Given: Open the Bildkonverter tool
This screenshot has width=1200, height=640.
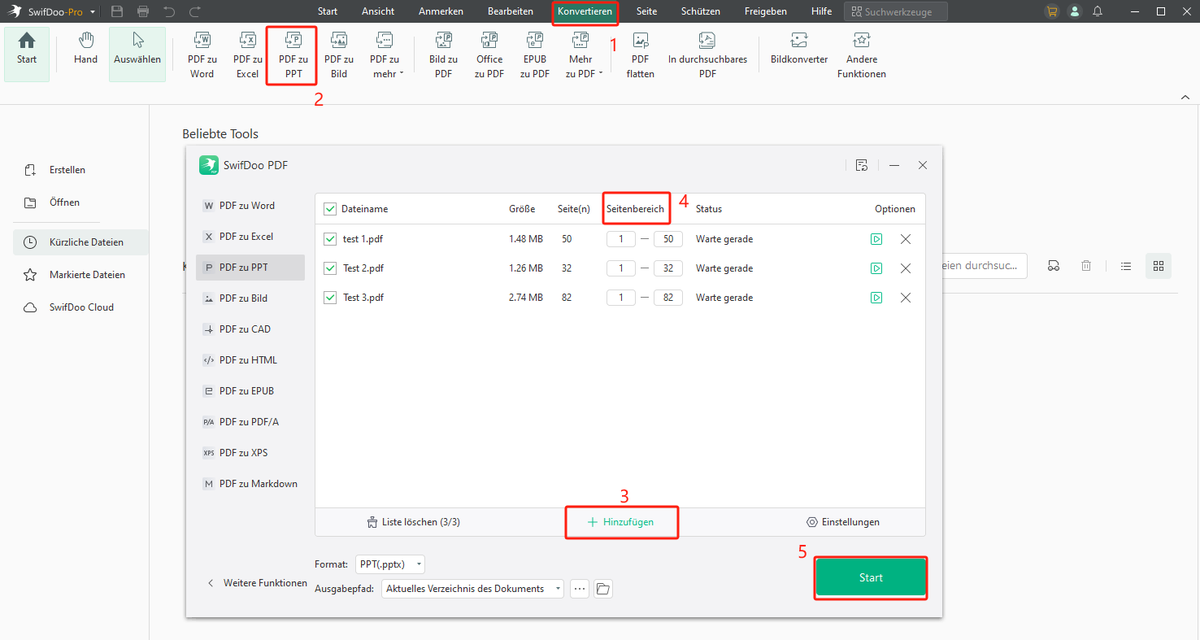Looking at the screenshot, I should [799, 49].
